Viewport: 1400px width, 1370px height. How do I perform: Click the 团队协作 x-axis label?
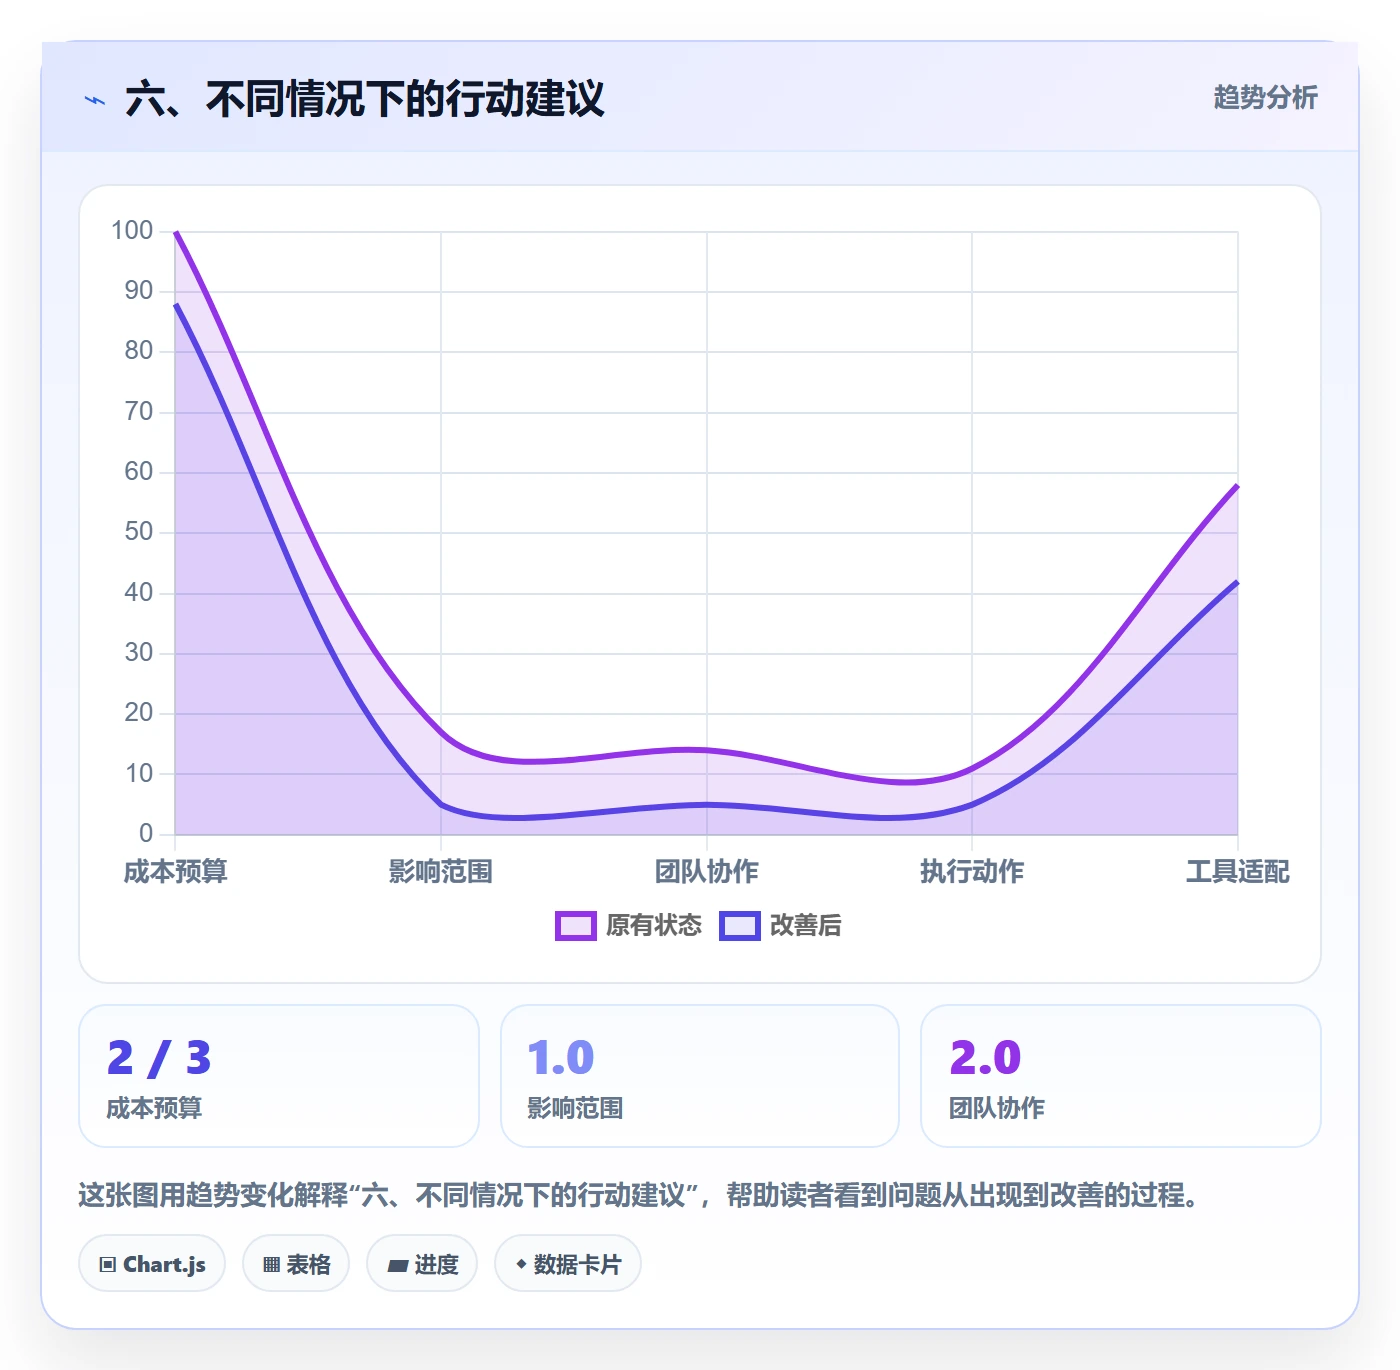[x=707, y=872]
